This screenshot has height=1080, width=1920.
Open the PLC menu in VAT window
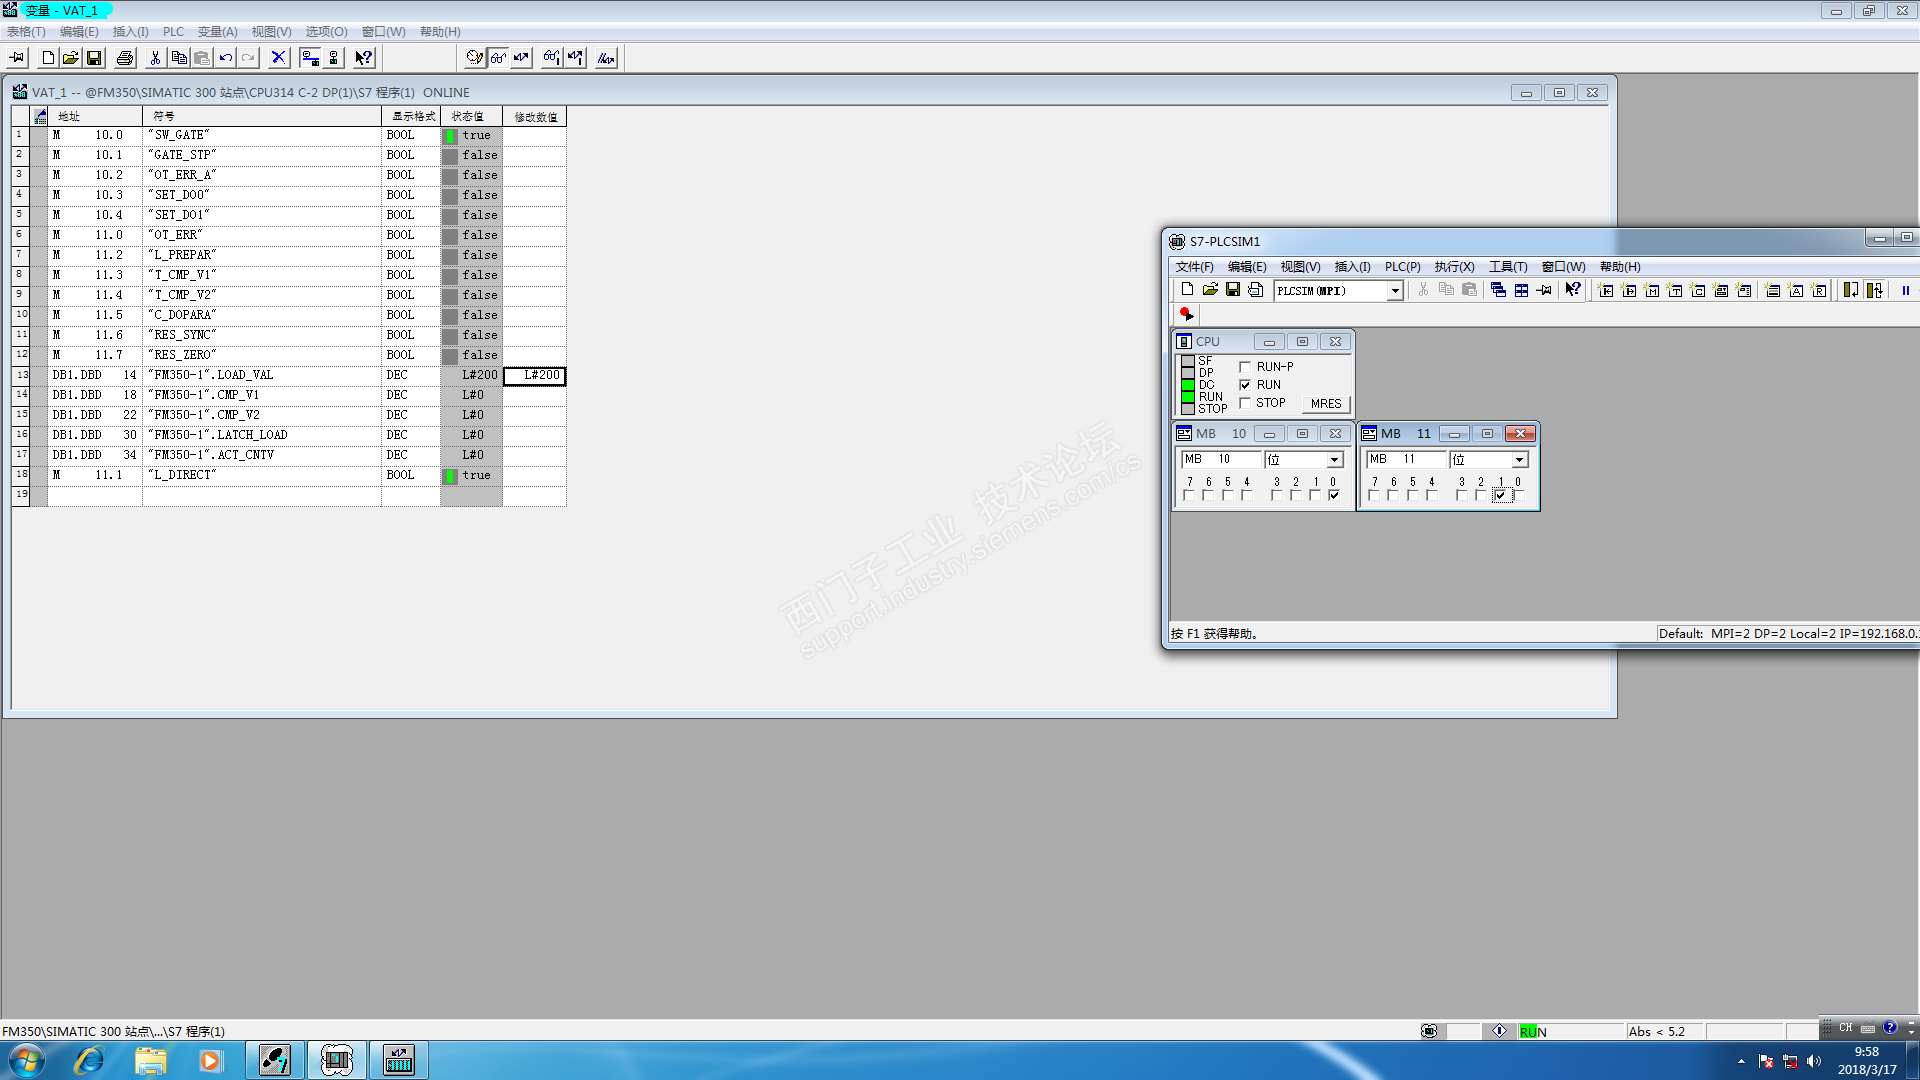pos(173,32)
